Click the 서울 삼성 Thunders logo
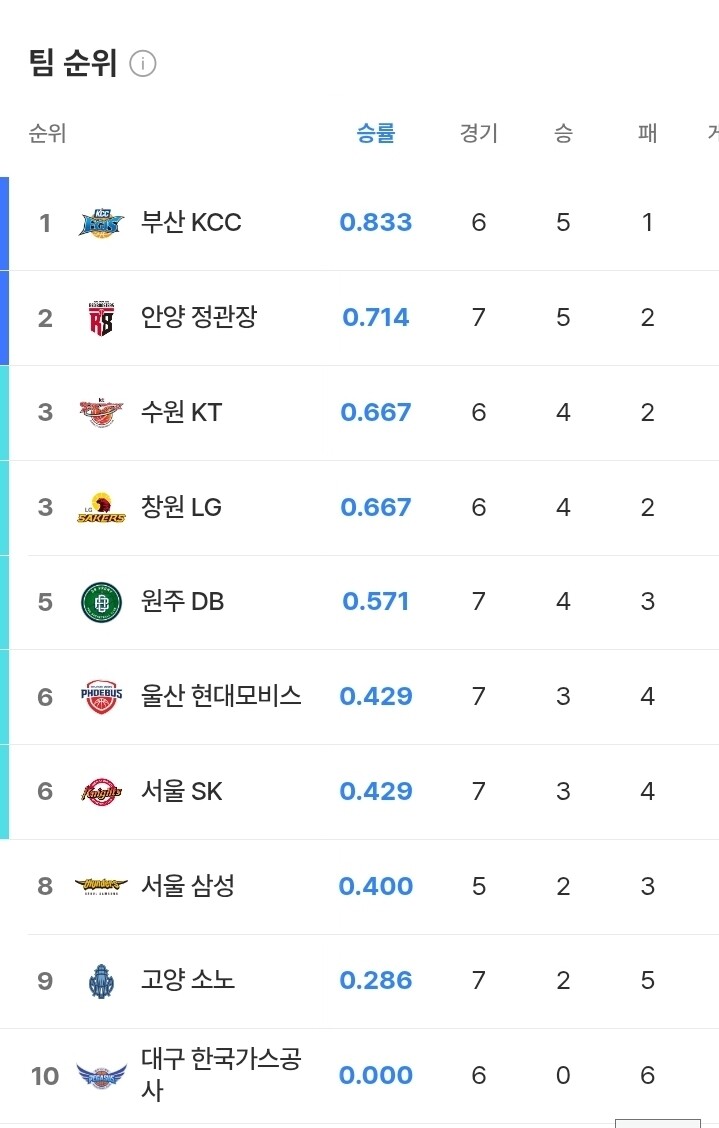Viewport: 719px width, 1128px height. pos(101,886)
